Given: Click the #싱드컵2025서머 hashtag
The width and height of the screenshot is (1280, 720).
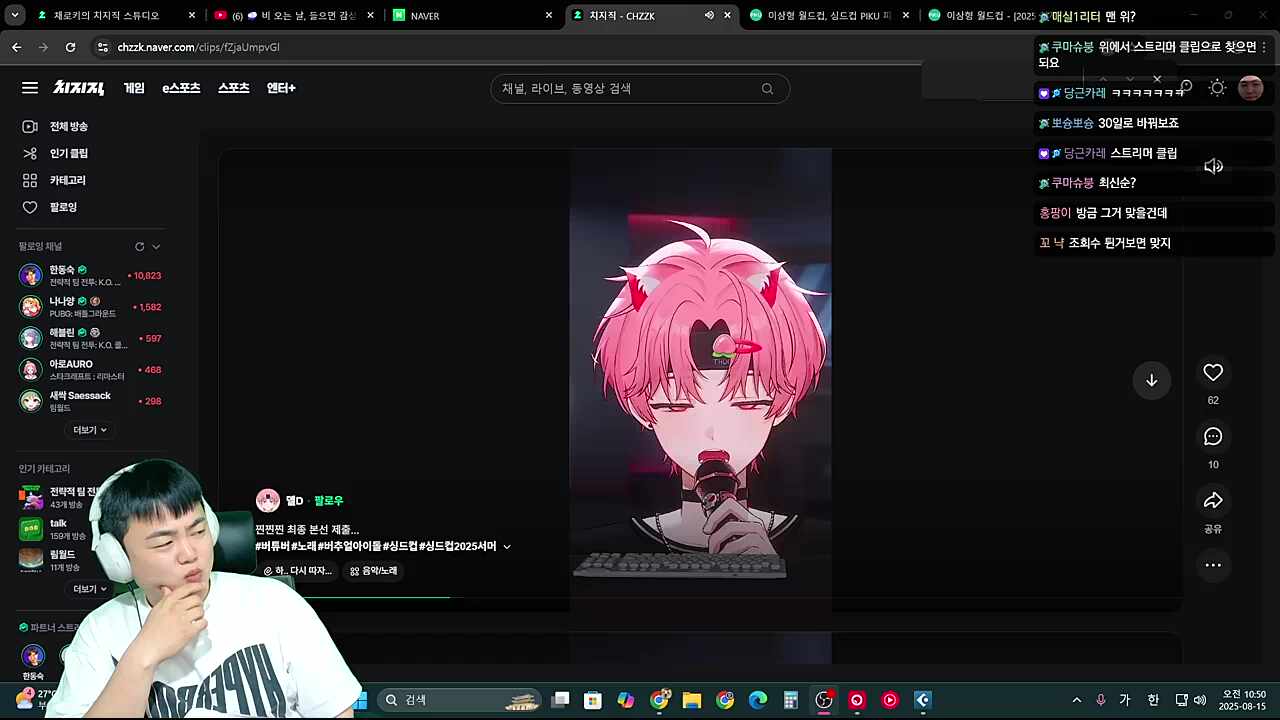Looking at the screenshot, I should click(457, 546).
